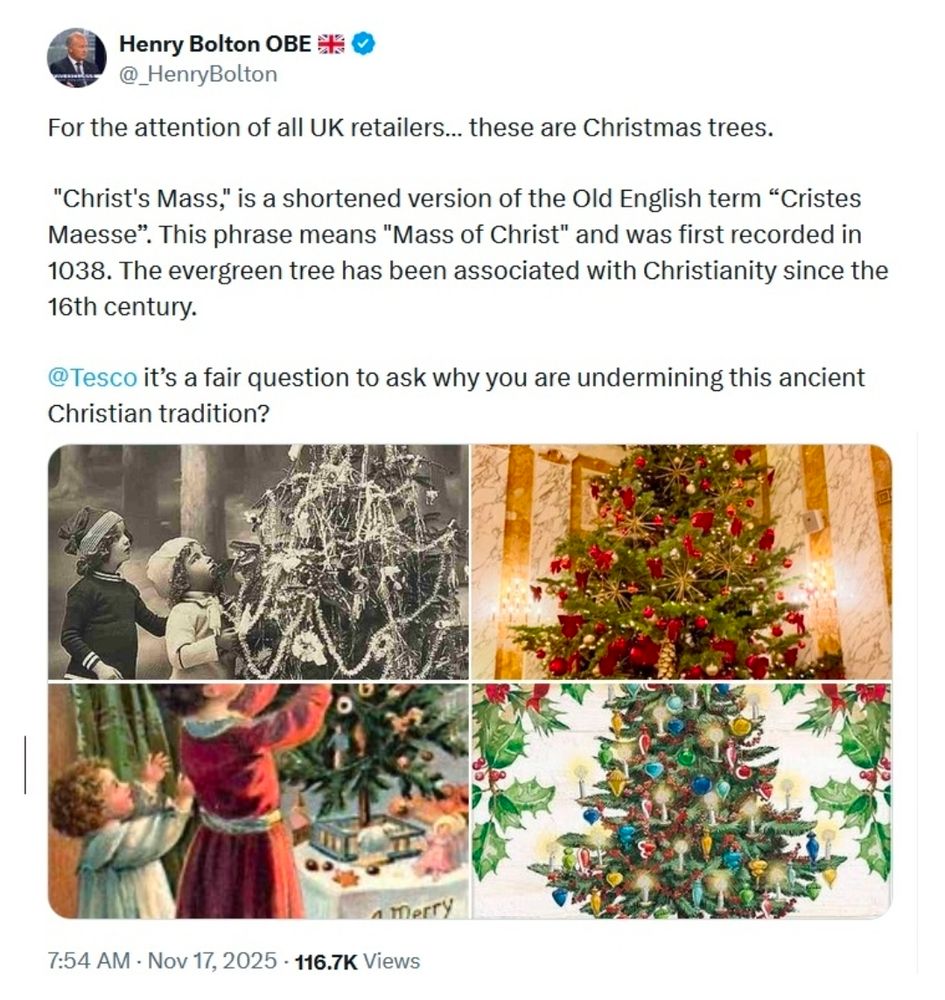Click the 7:54 AM timestamp
The image size is (945, 1000).
89,961
